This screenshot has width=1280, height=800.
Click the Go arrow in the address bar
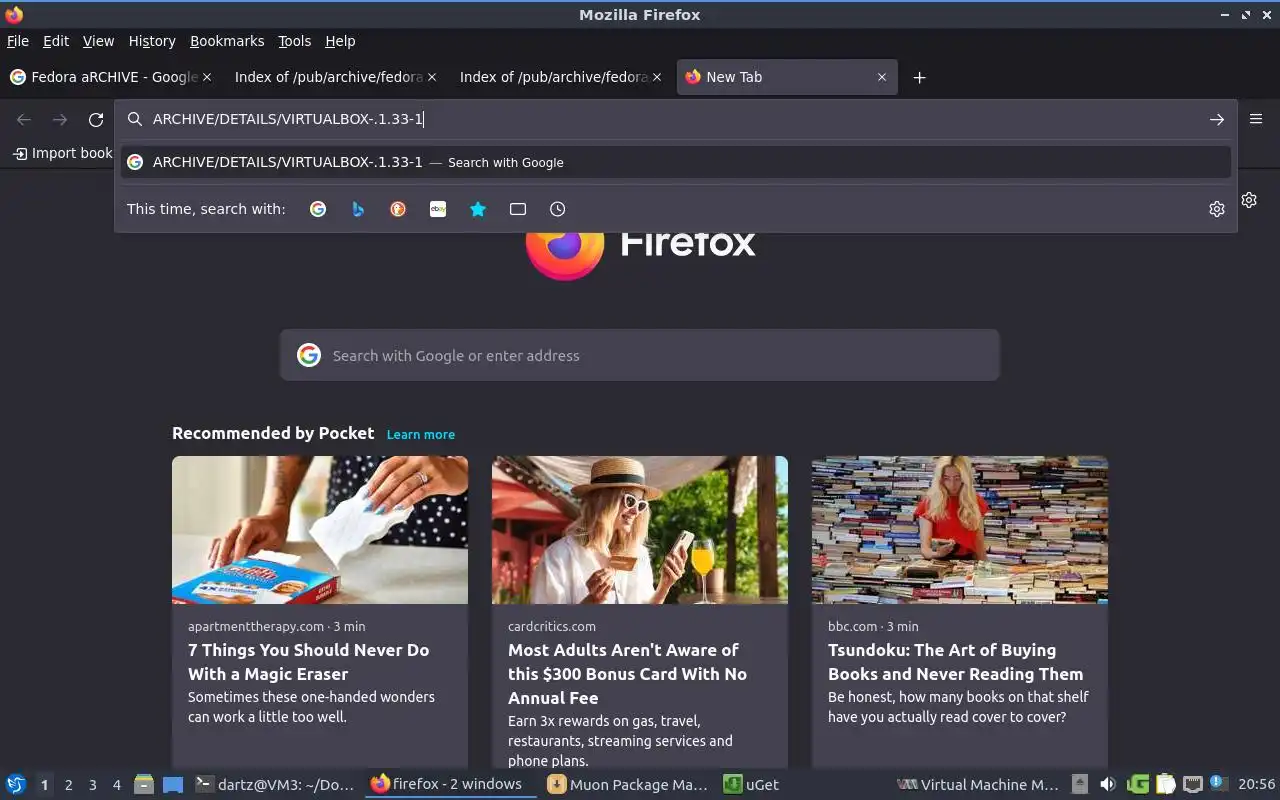point(1217,119)
